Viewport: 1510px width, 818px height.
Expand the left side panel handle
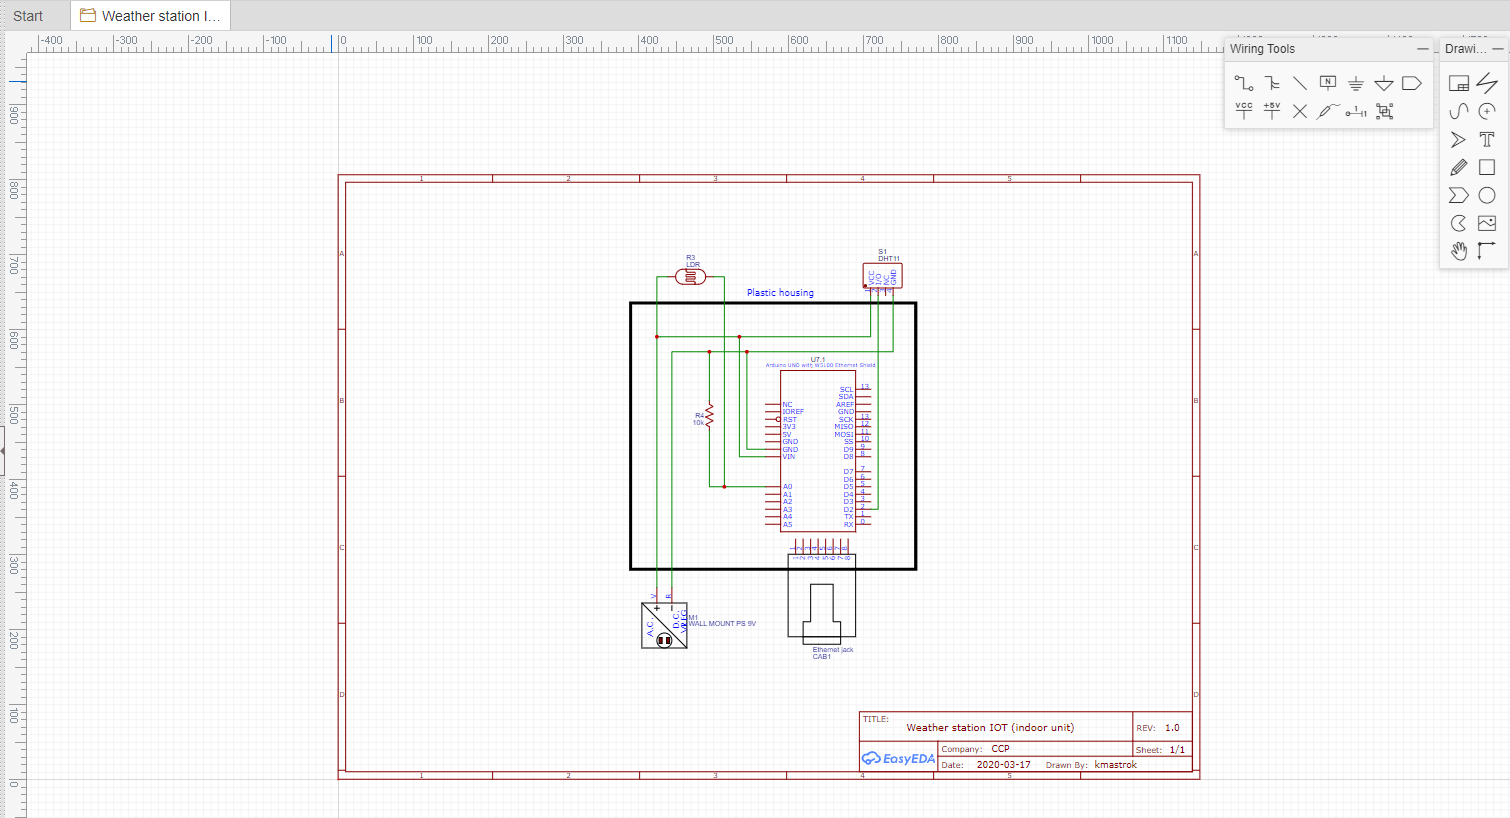[x=3, y=452]
